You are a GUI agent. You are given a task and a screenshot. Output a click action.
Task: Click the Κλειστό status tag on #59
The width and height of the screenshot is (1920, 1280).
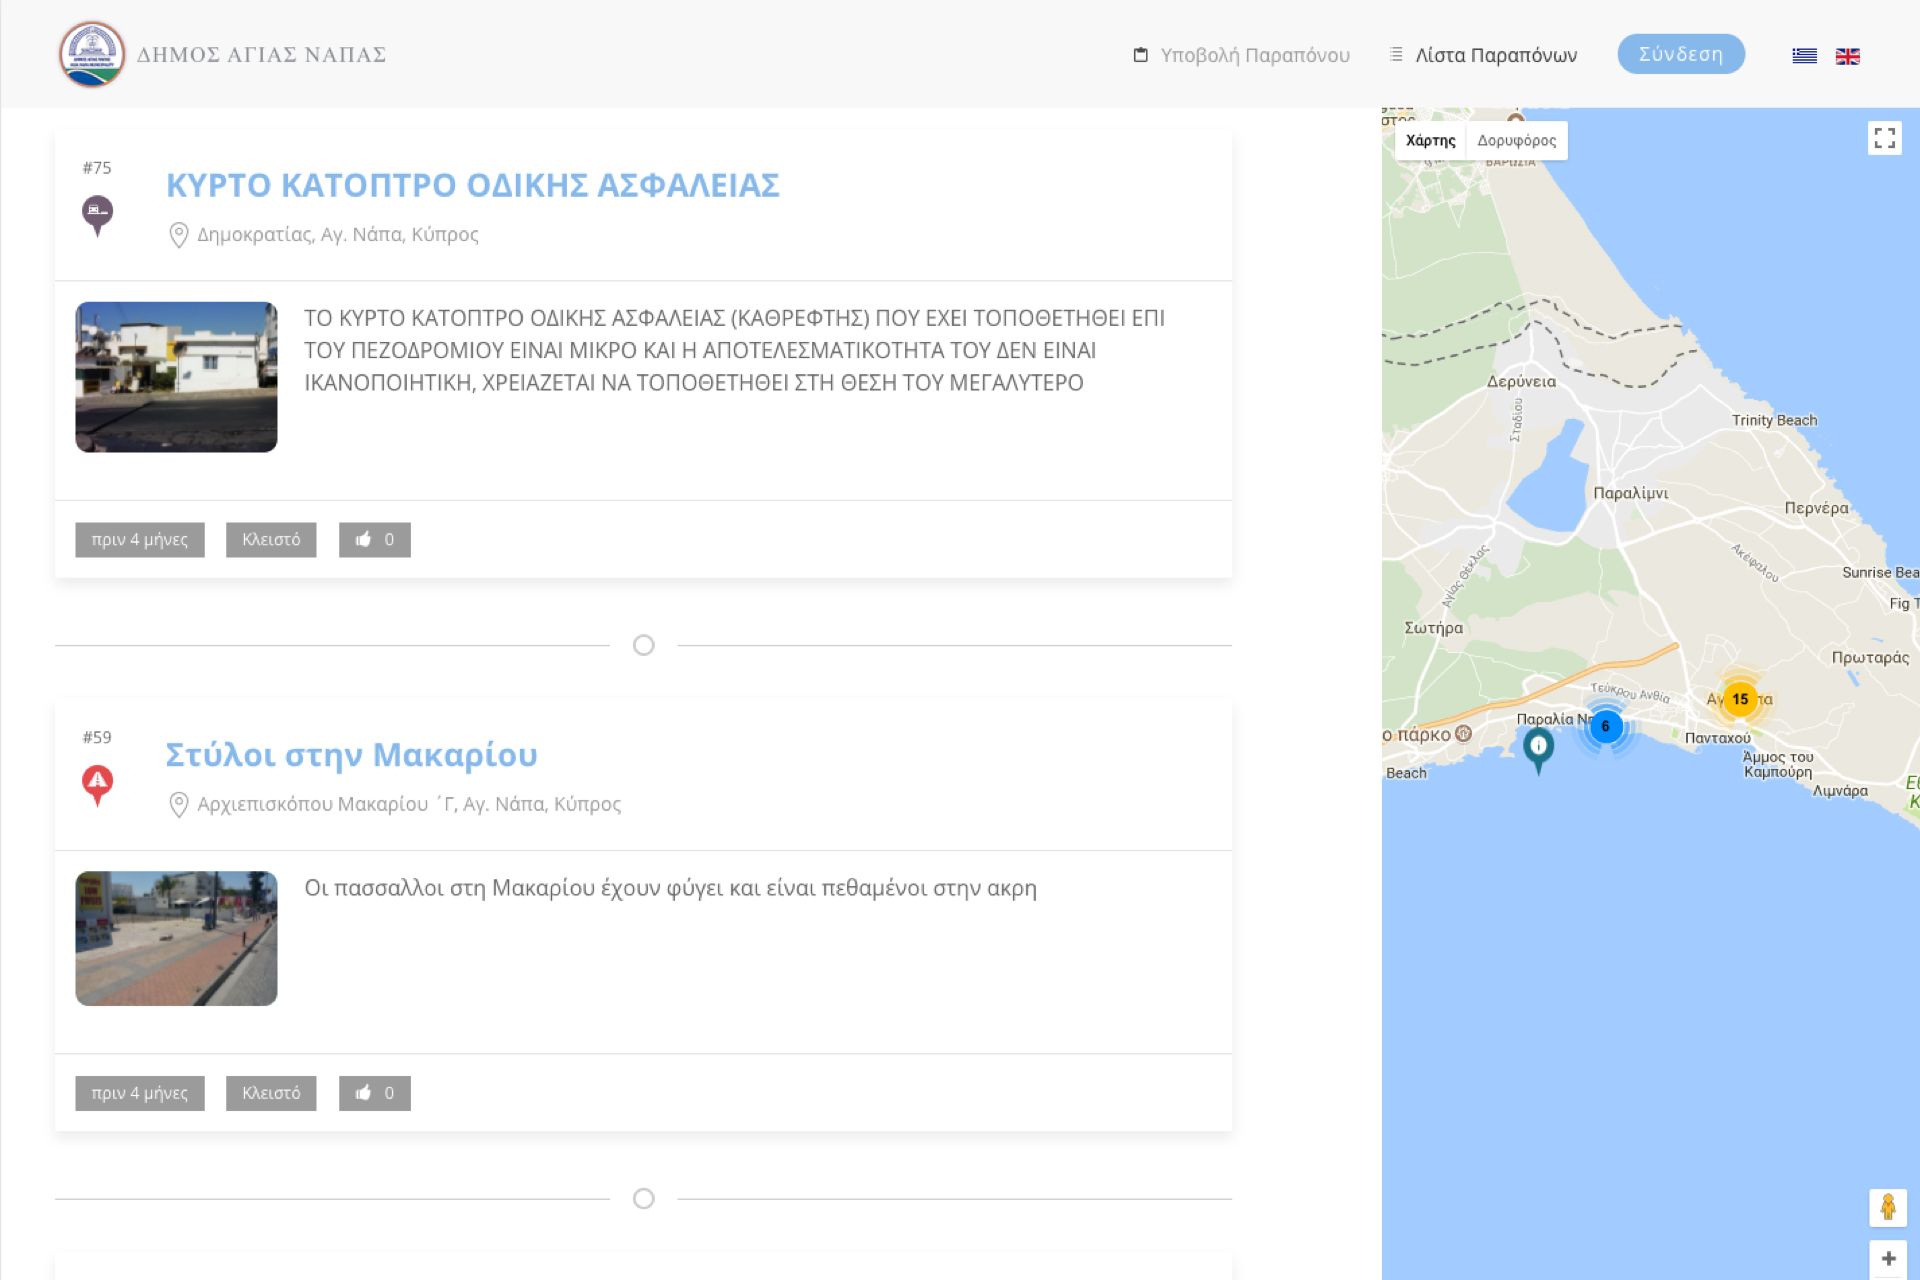pyautogui.click(x=270, y=1093)
